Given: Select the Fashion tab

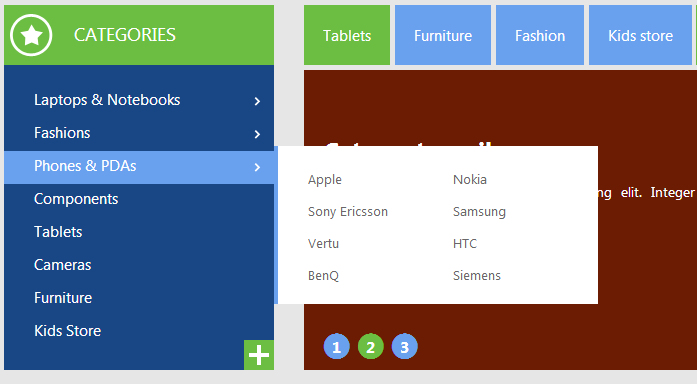Looking at the screenshot, I should 540,35.
